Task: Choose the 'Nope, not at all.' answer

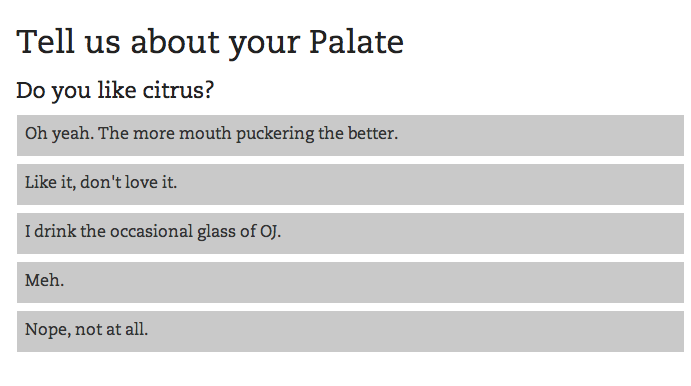Action: tap(350, 331)
